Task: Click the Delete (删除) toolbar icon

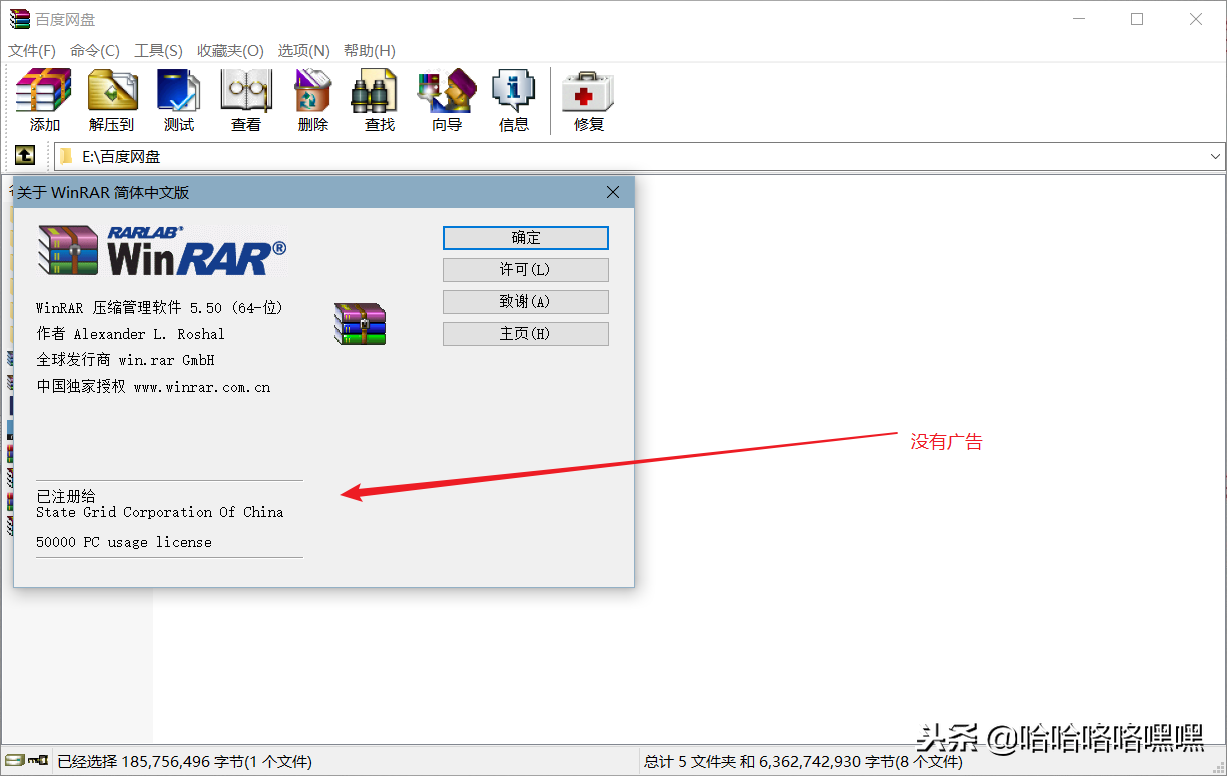Action: point(312,100)
